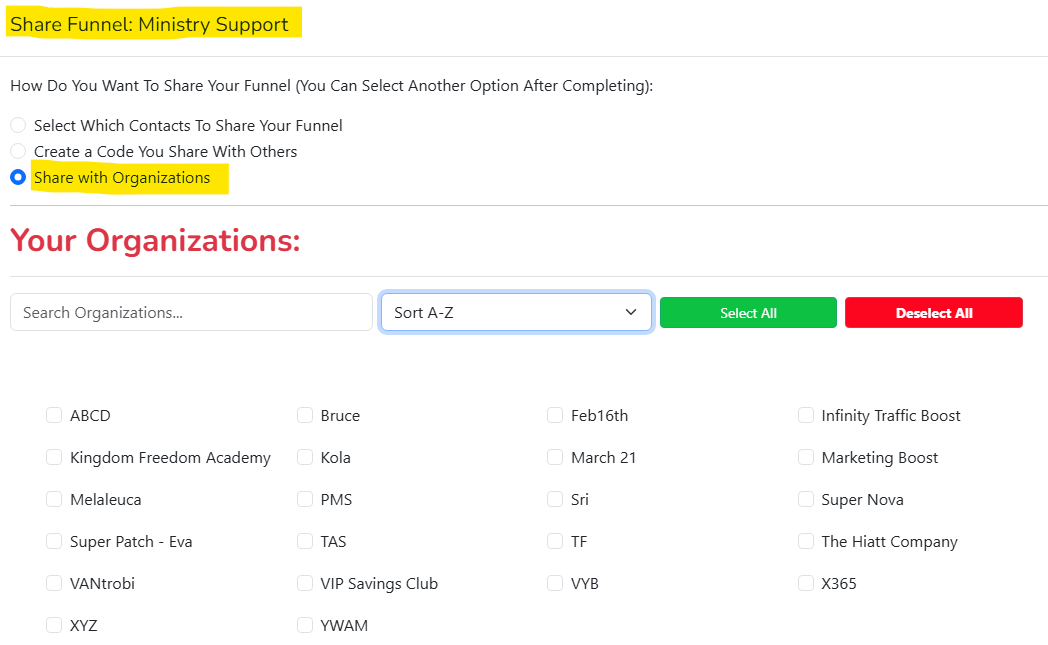Viewport: 1048px width, 645px height.
Task: Tick the Kingdom Freedom Academy checkbox
Action: pyautogui.click(x=54, y=457)
